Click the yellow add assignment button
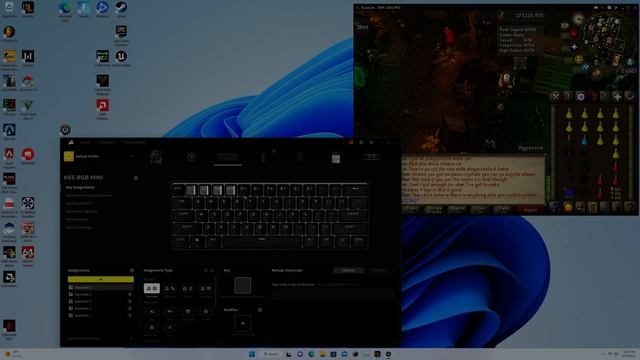 pos(100,279)
